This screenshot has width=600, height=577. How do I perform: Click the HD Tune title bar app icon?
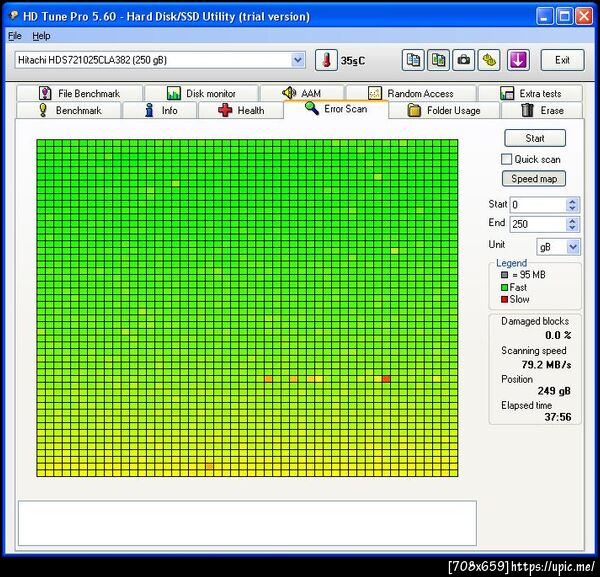click(x=13, y=16)
